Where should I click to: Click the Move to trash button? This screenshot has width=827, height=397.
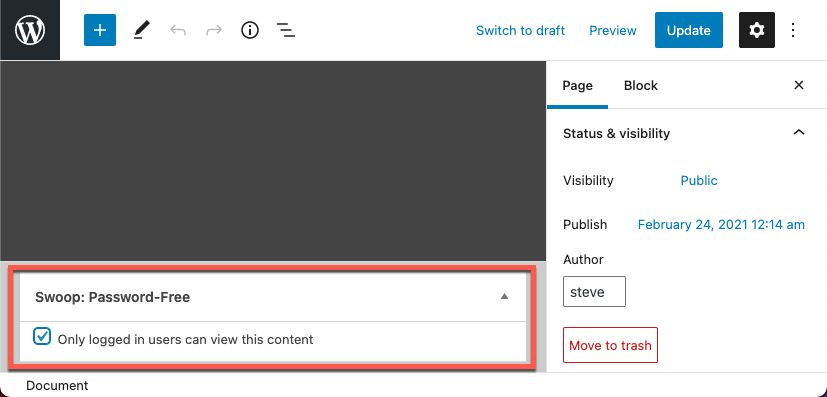[610, 345]
